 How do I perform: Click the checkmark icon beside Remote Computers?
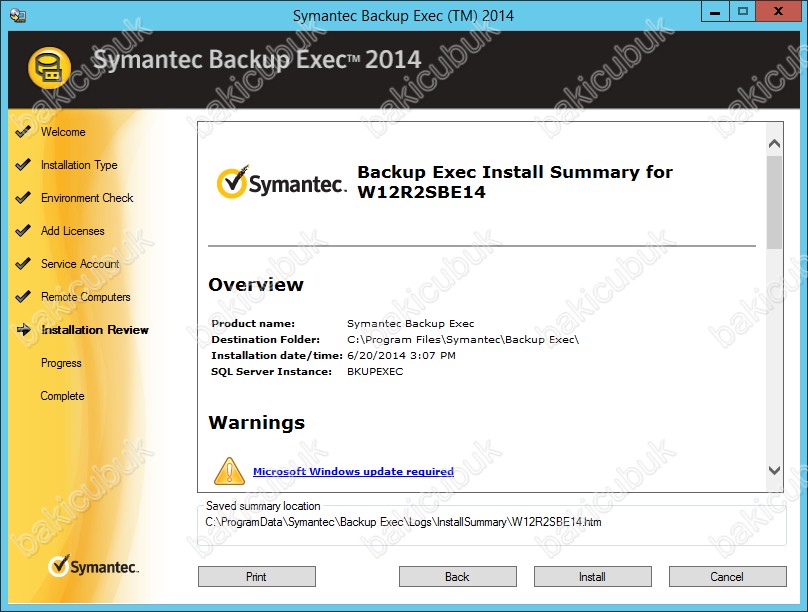tap(23, 297)
